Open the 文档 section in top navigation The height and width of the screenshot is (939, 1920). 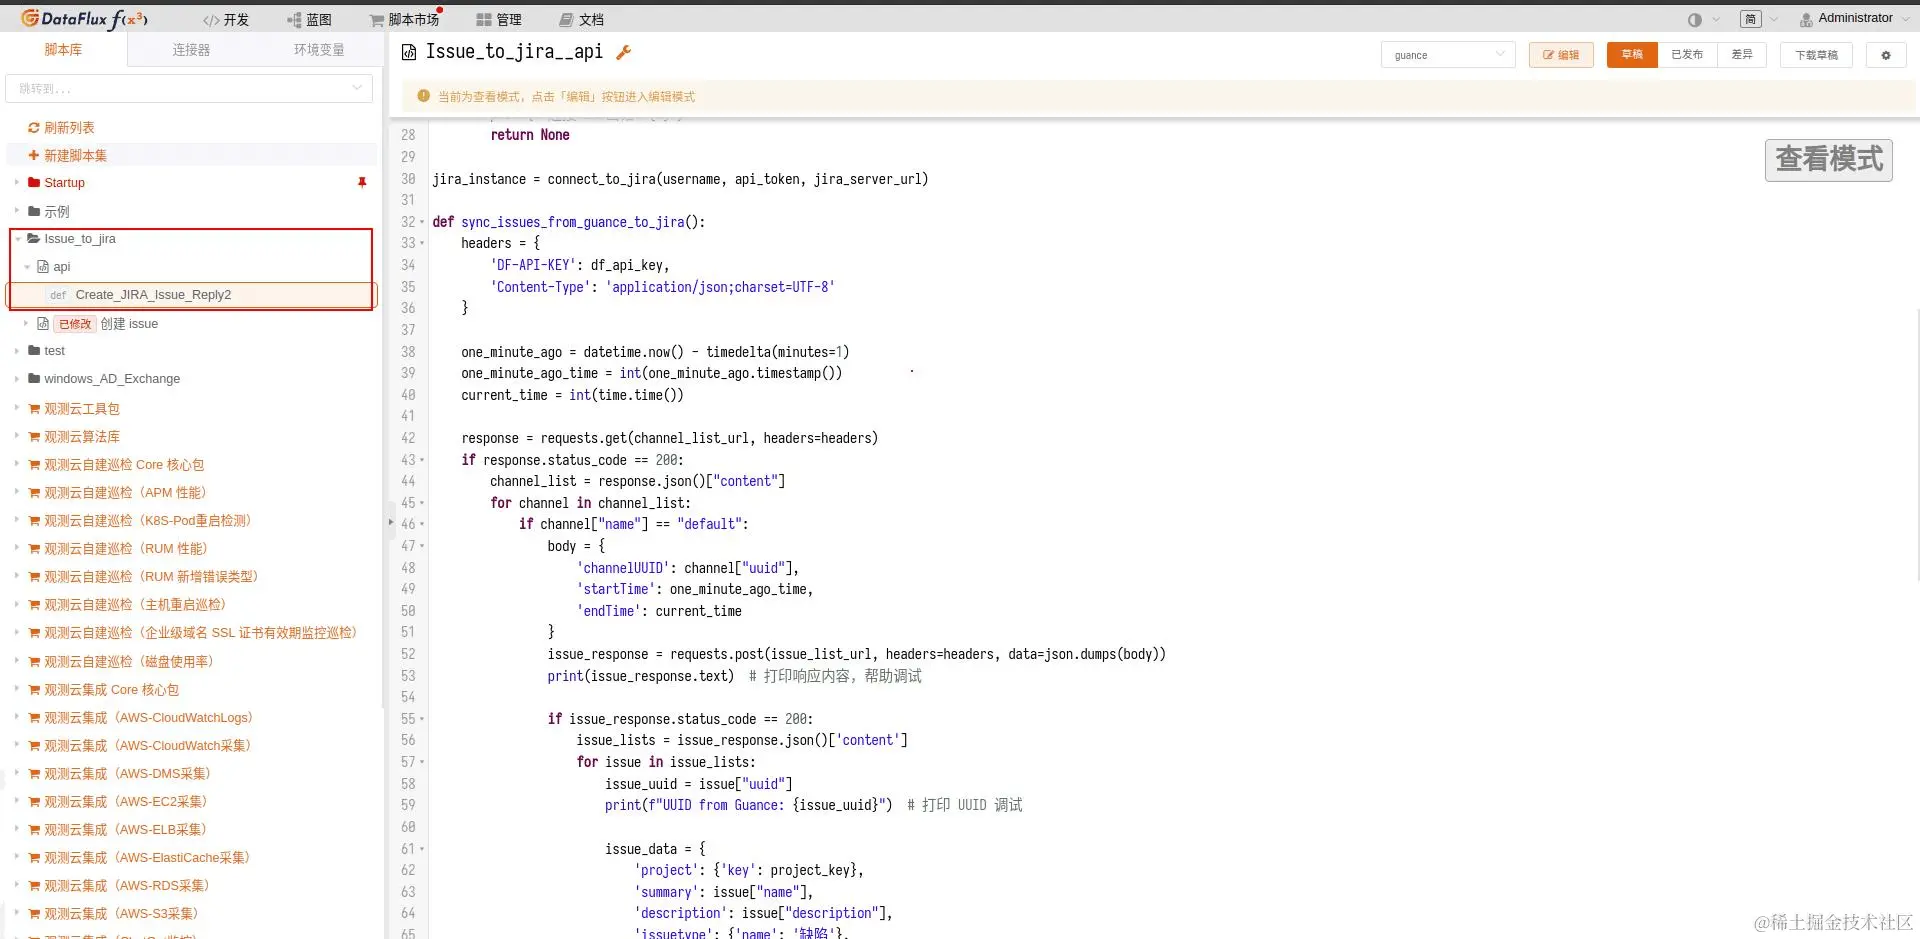[x=581, y=20]
